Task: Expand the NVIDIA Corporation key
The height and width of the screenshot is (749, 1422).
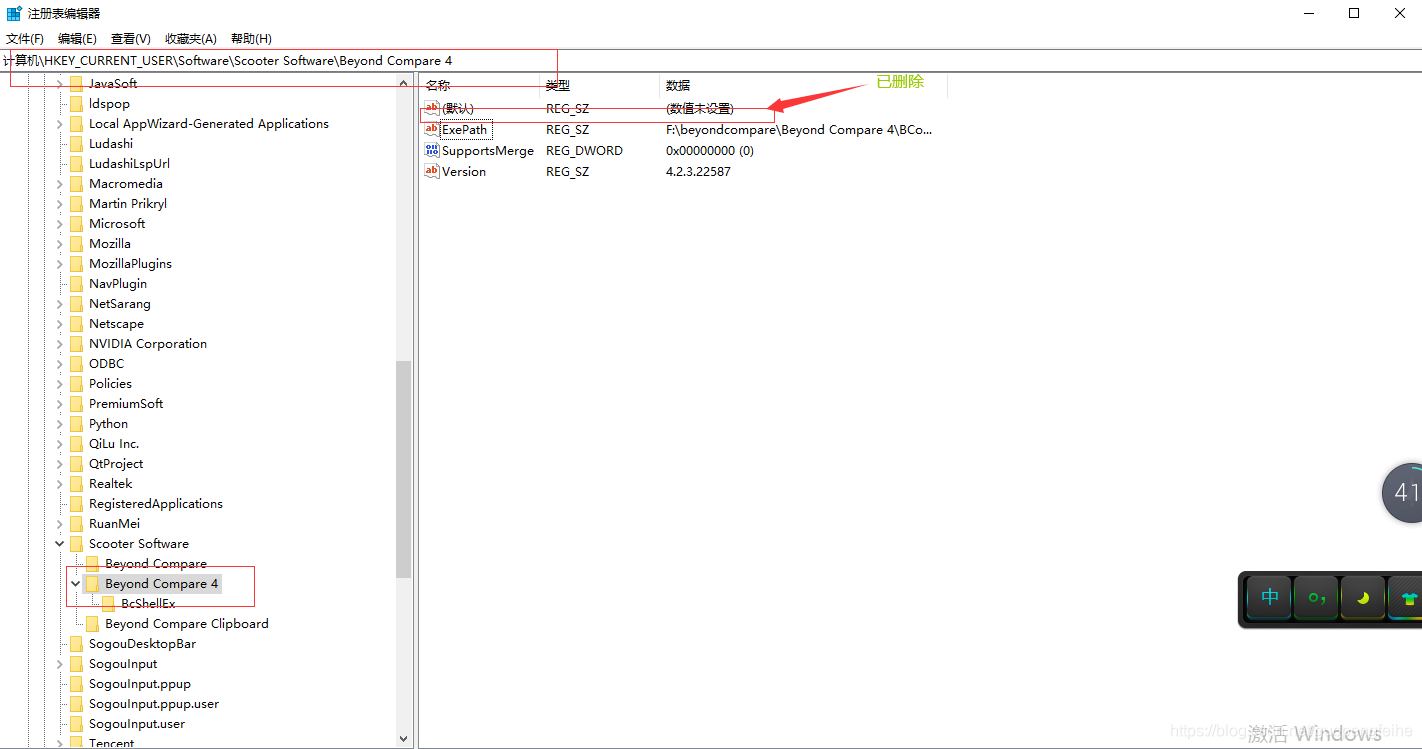Action: click(x=60, y=344)
